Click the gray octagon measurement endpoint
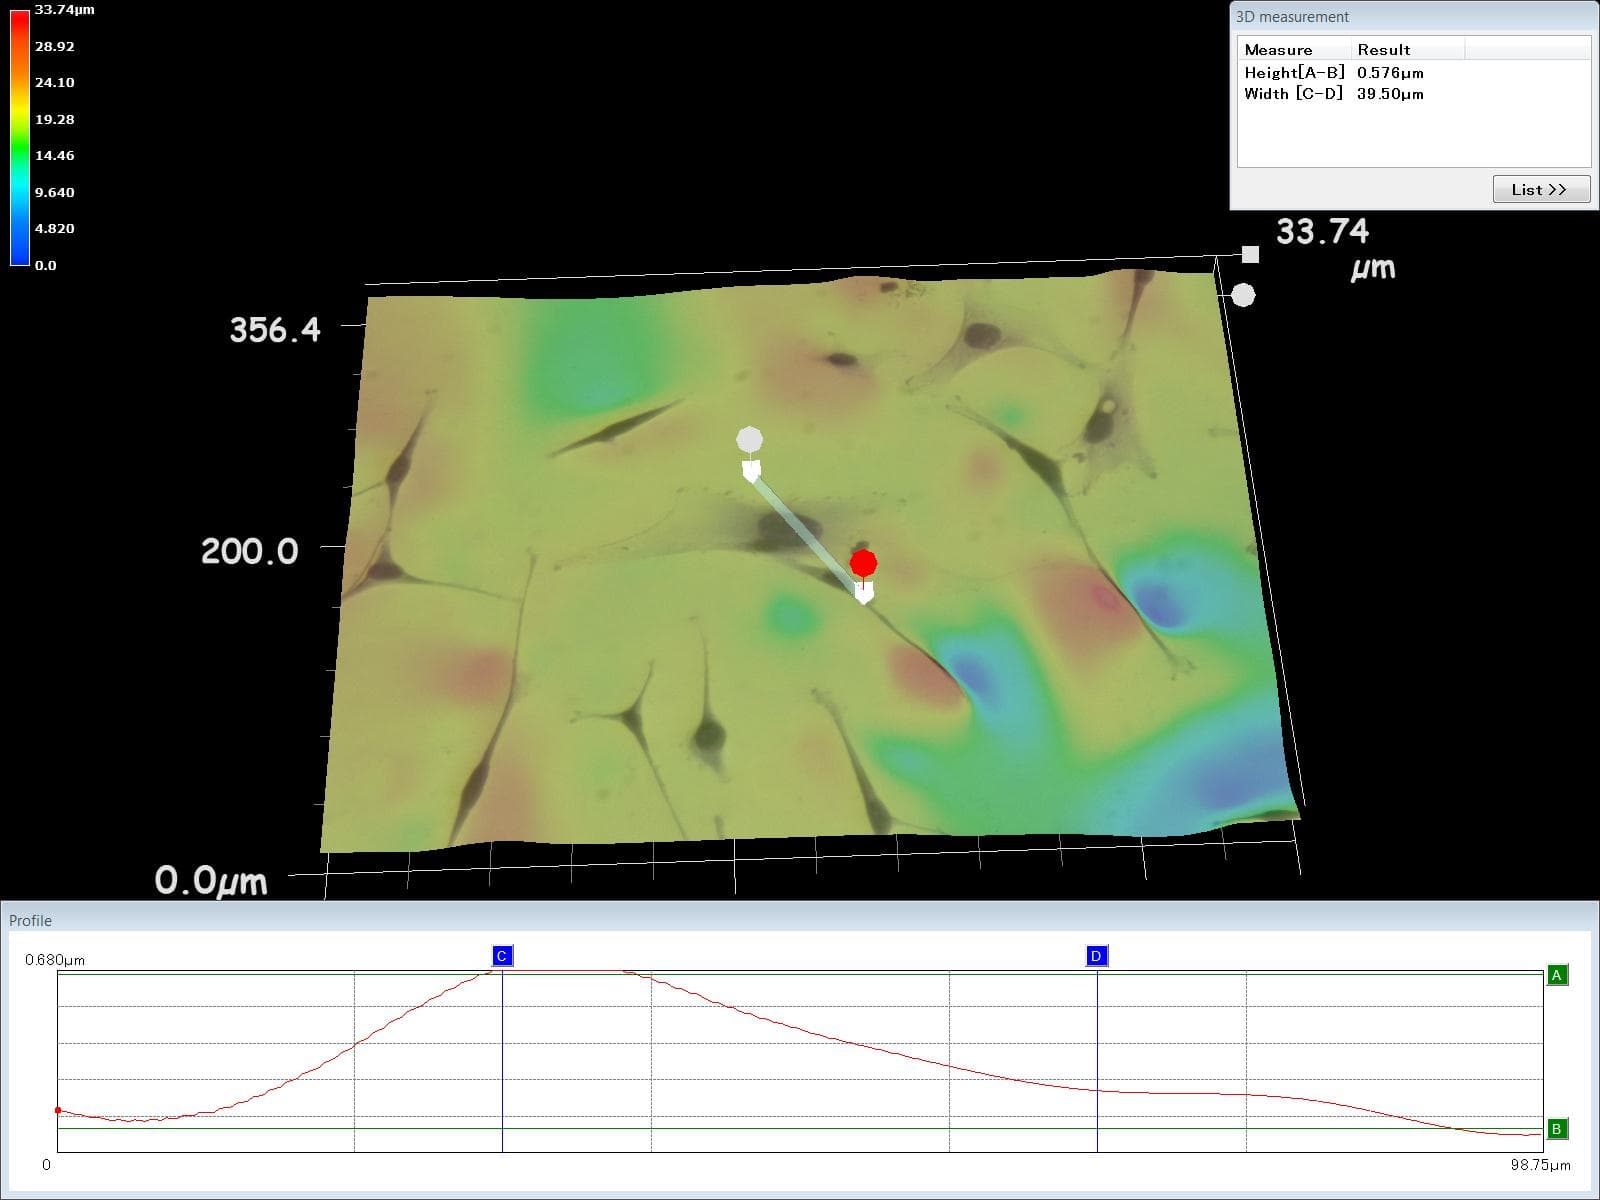 [x=749, y=439]
